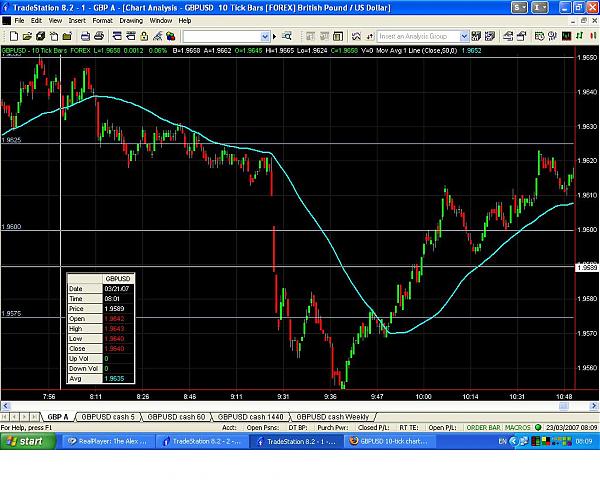The width and height of the screenshot is (600, 495).
Task: Open the Window menu
Action: click(x=161, y=21)
